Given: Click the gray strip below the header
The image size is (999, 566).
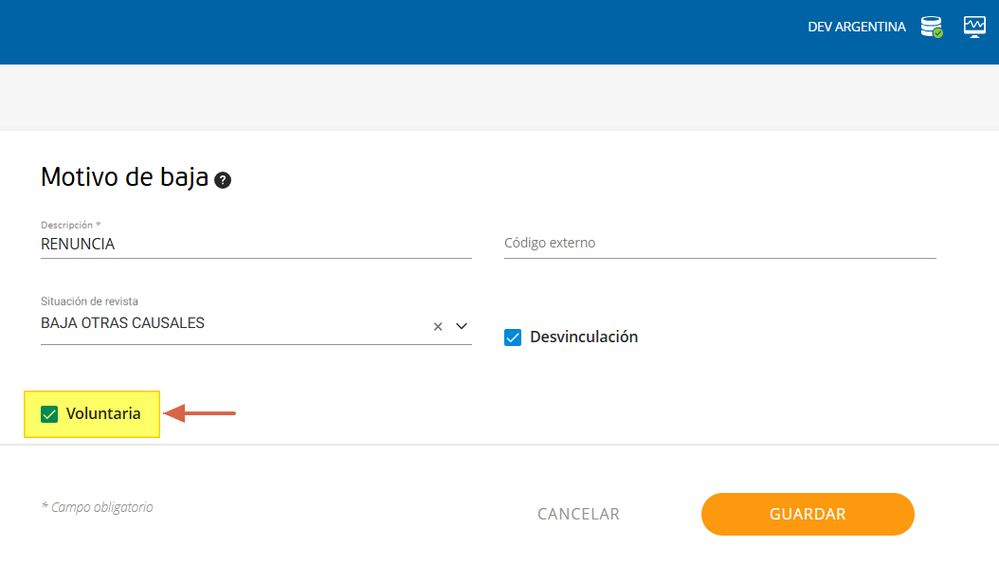Looking at the screenshot, I should pyautogui.click(x=499, y=97).
